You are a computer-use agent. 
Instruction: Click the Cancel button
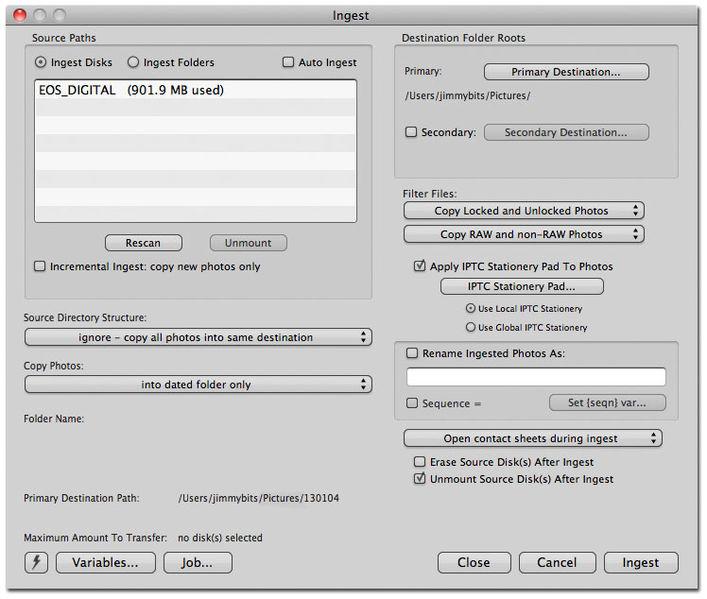(557, 562)
